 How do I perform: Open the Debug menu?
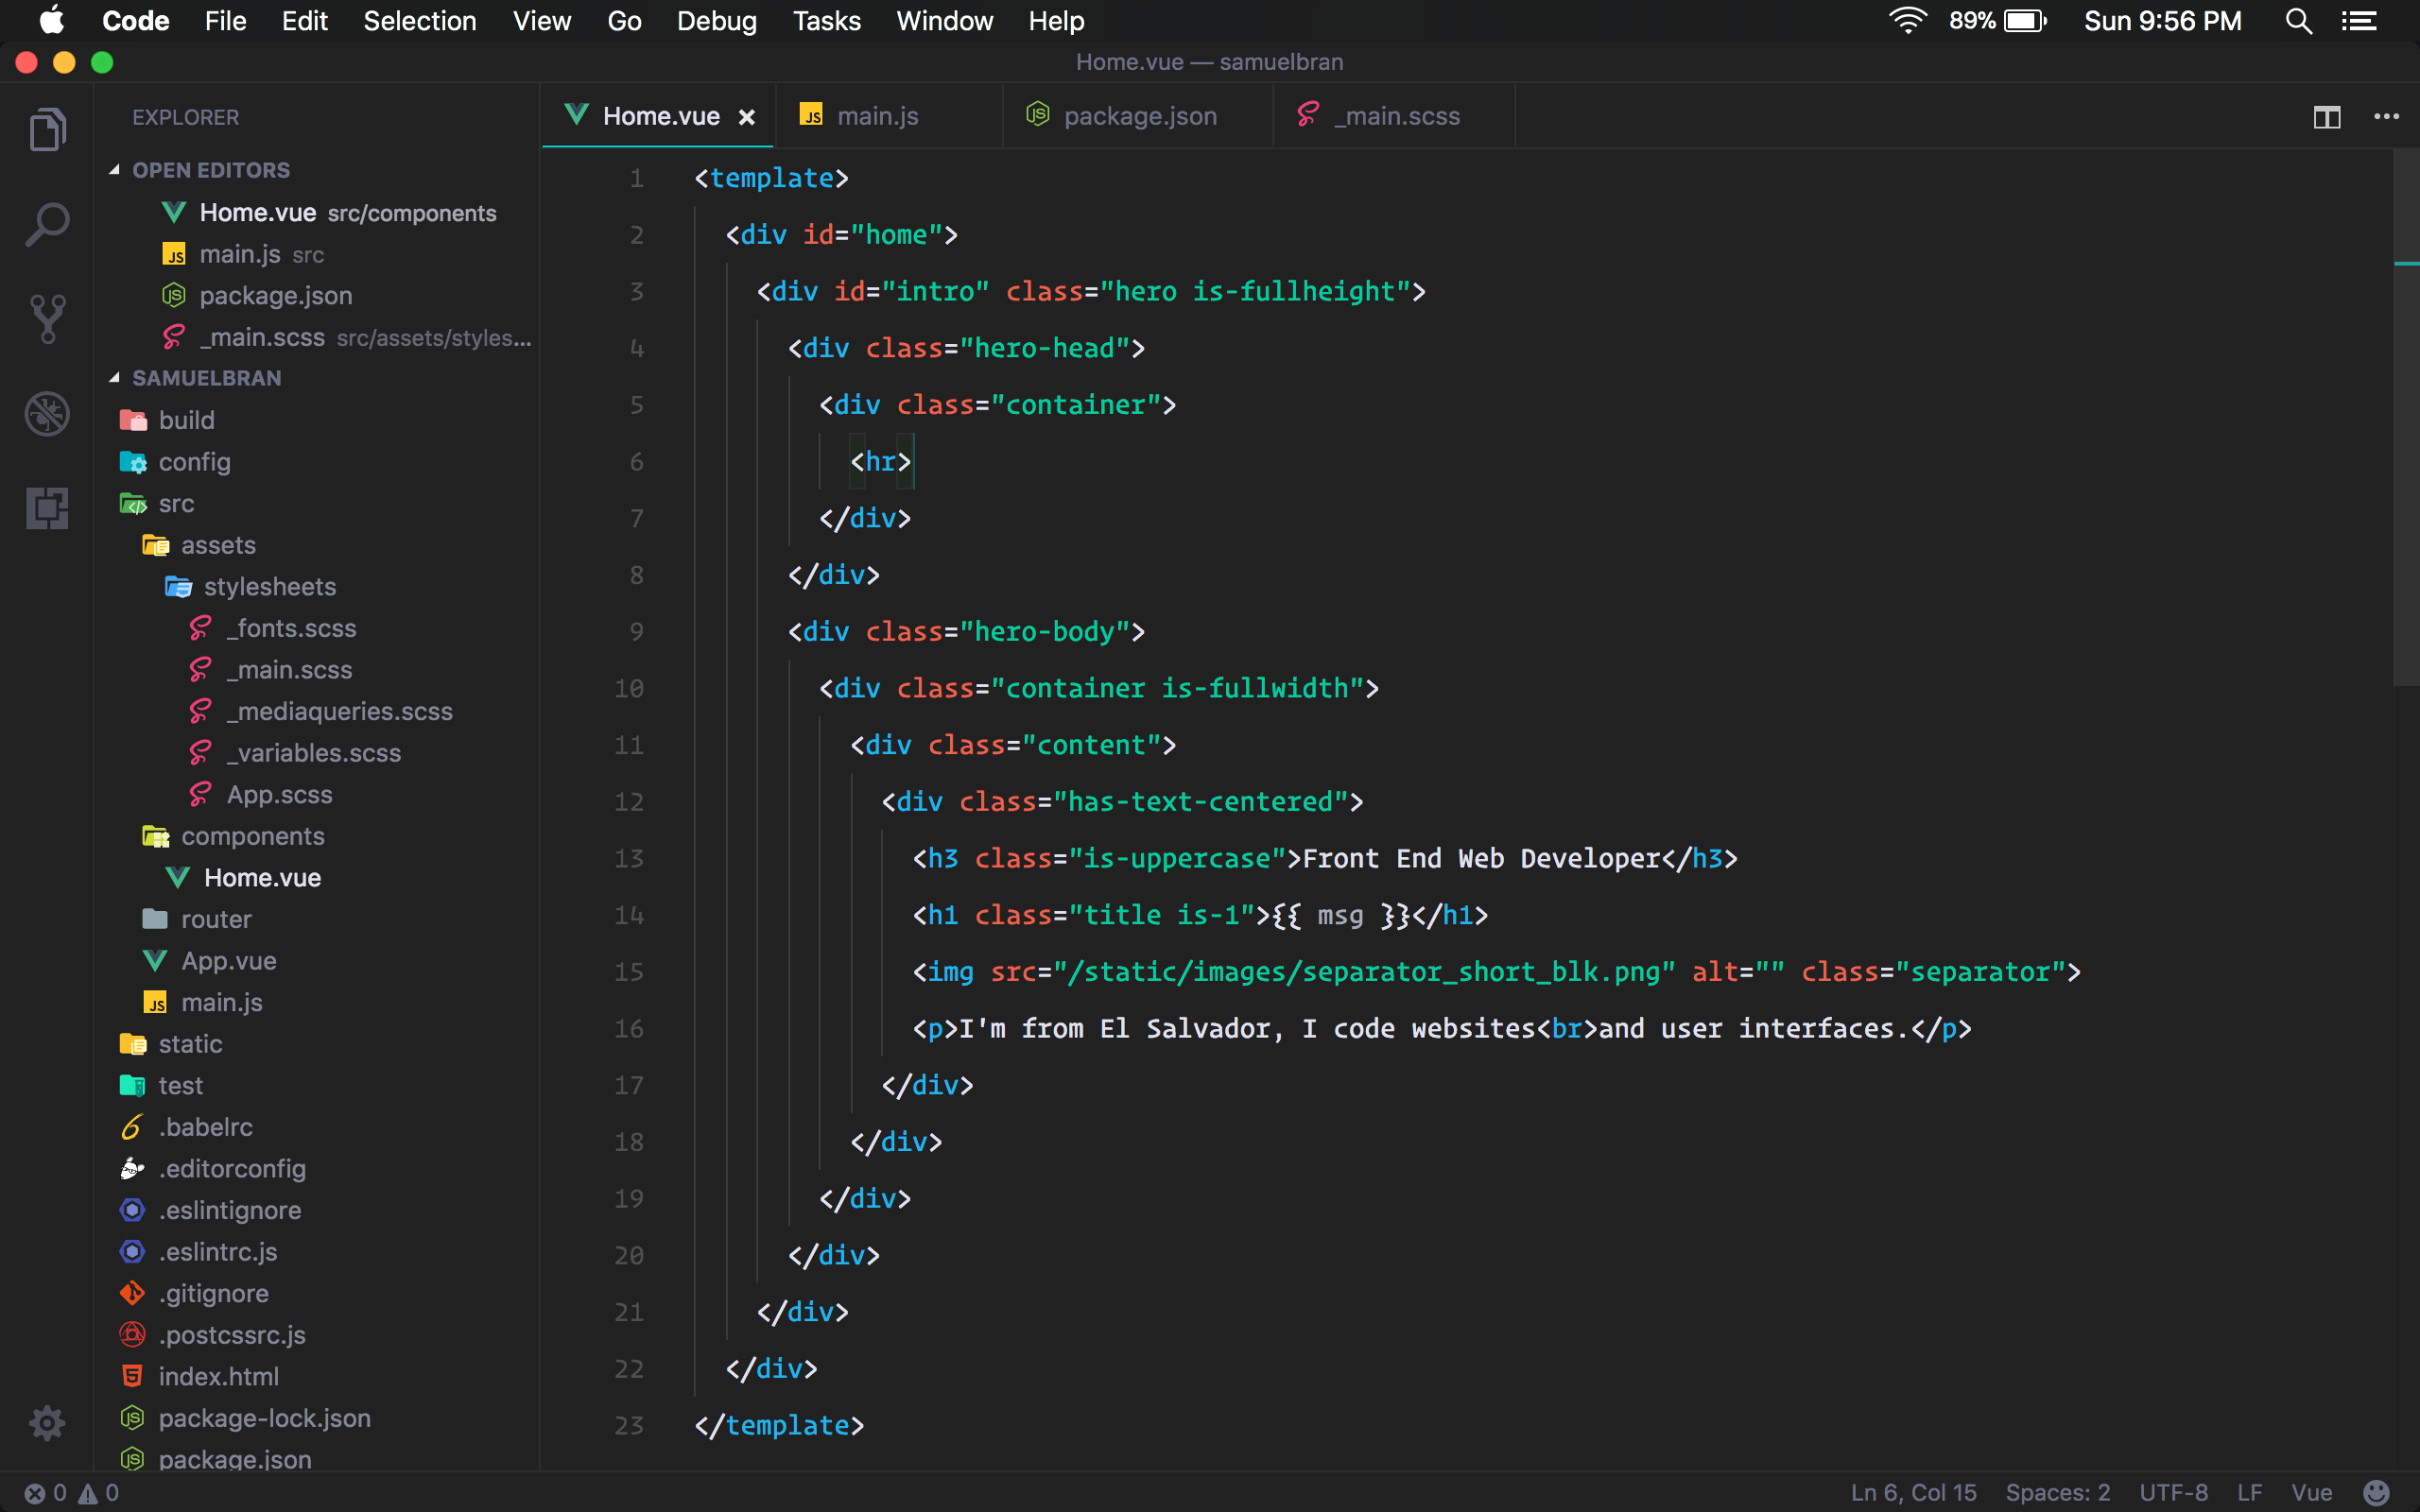716,21
